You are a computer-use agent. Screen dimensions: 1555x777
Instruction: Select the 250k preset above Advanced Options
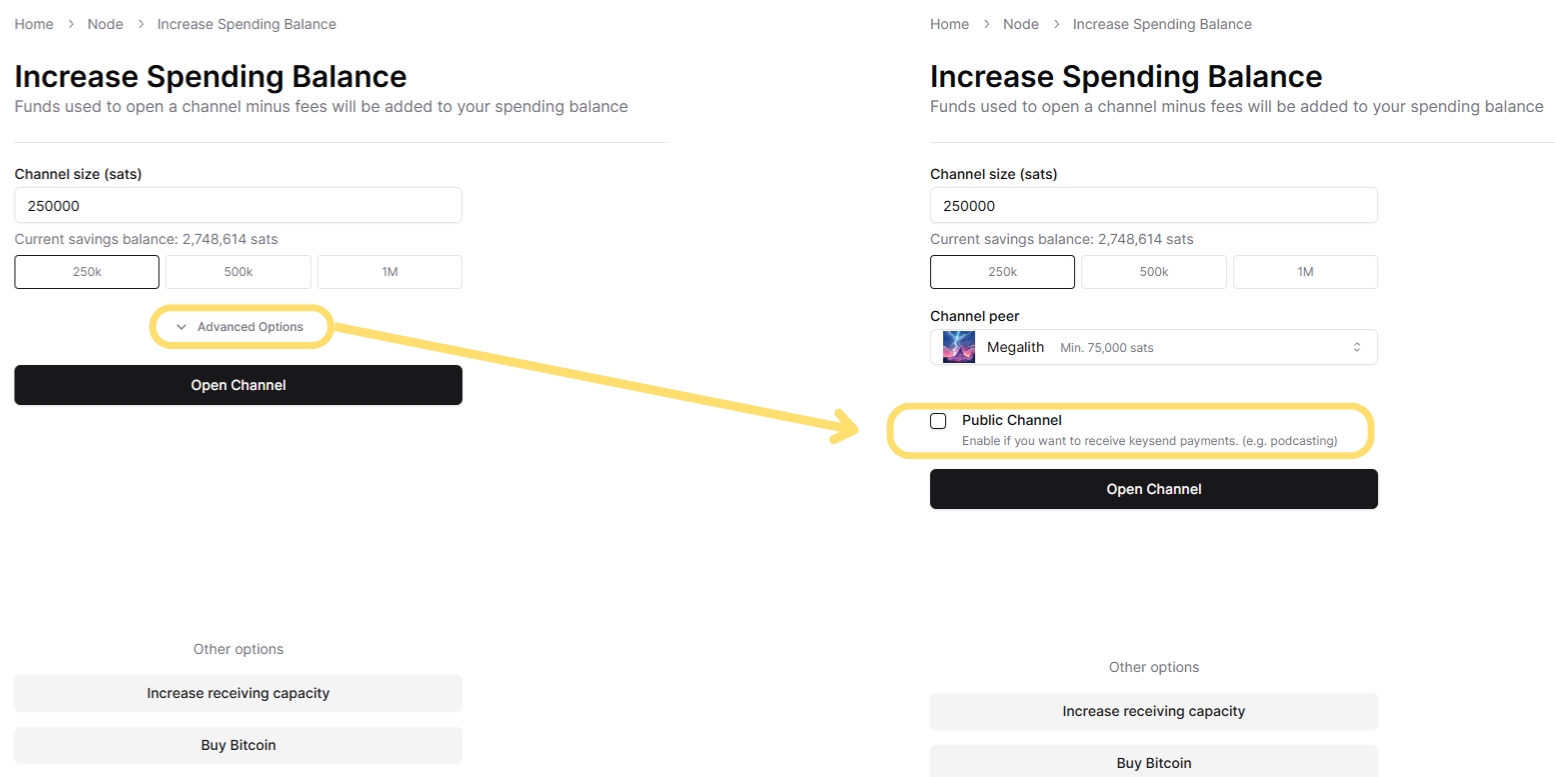tap(87, 272)
